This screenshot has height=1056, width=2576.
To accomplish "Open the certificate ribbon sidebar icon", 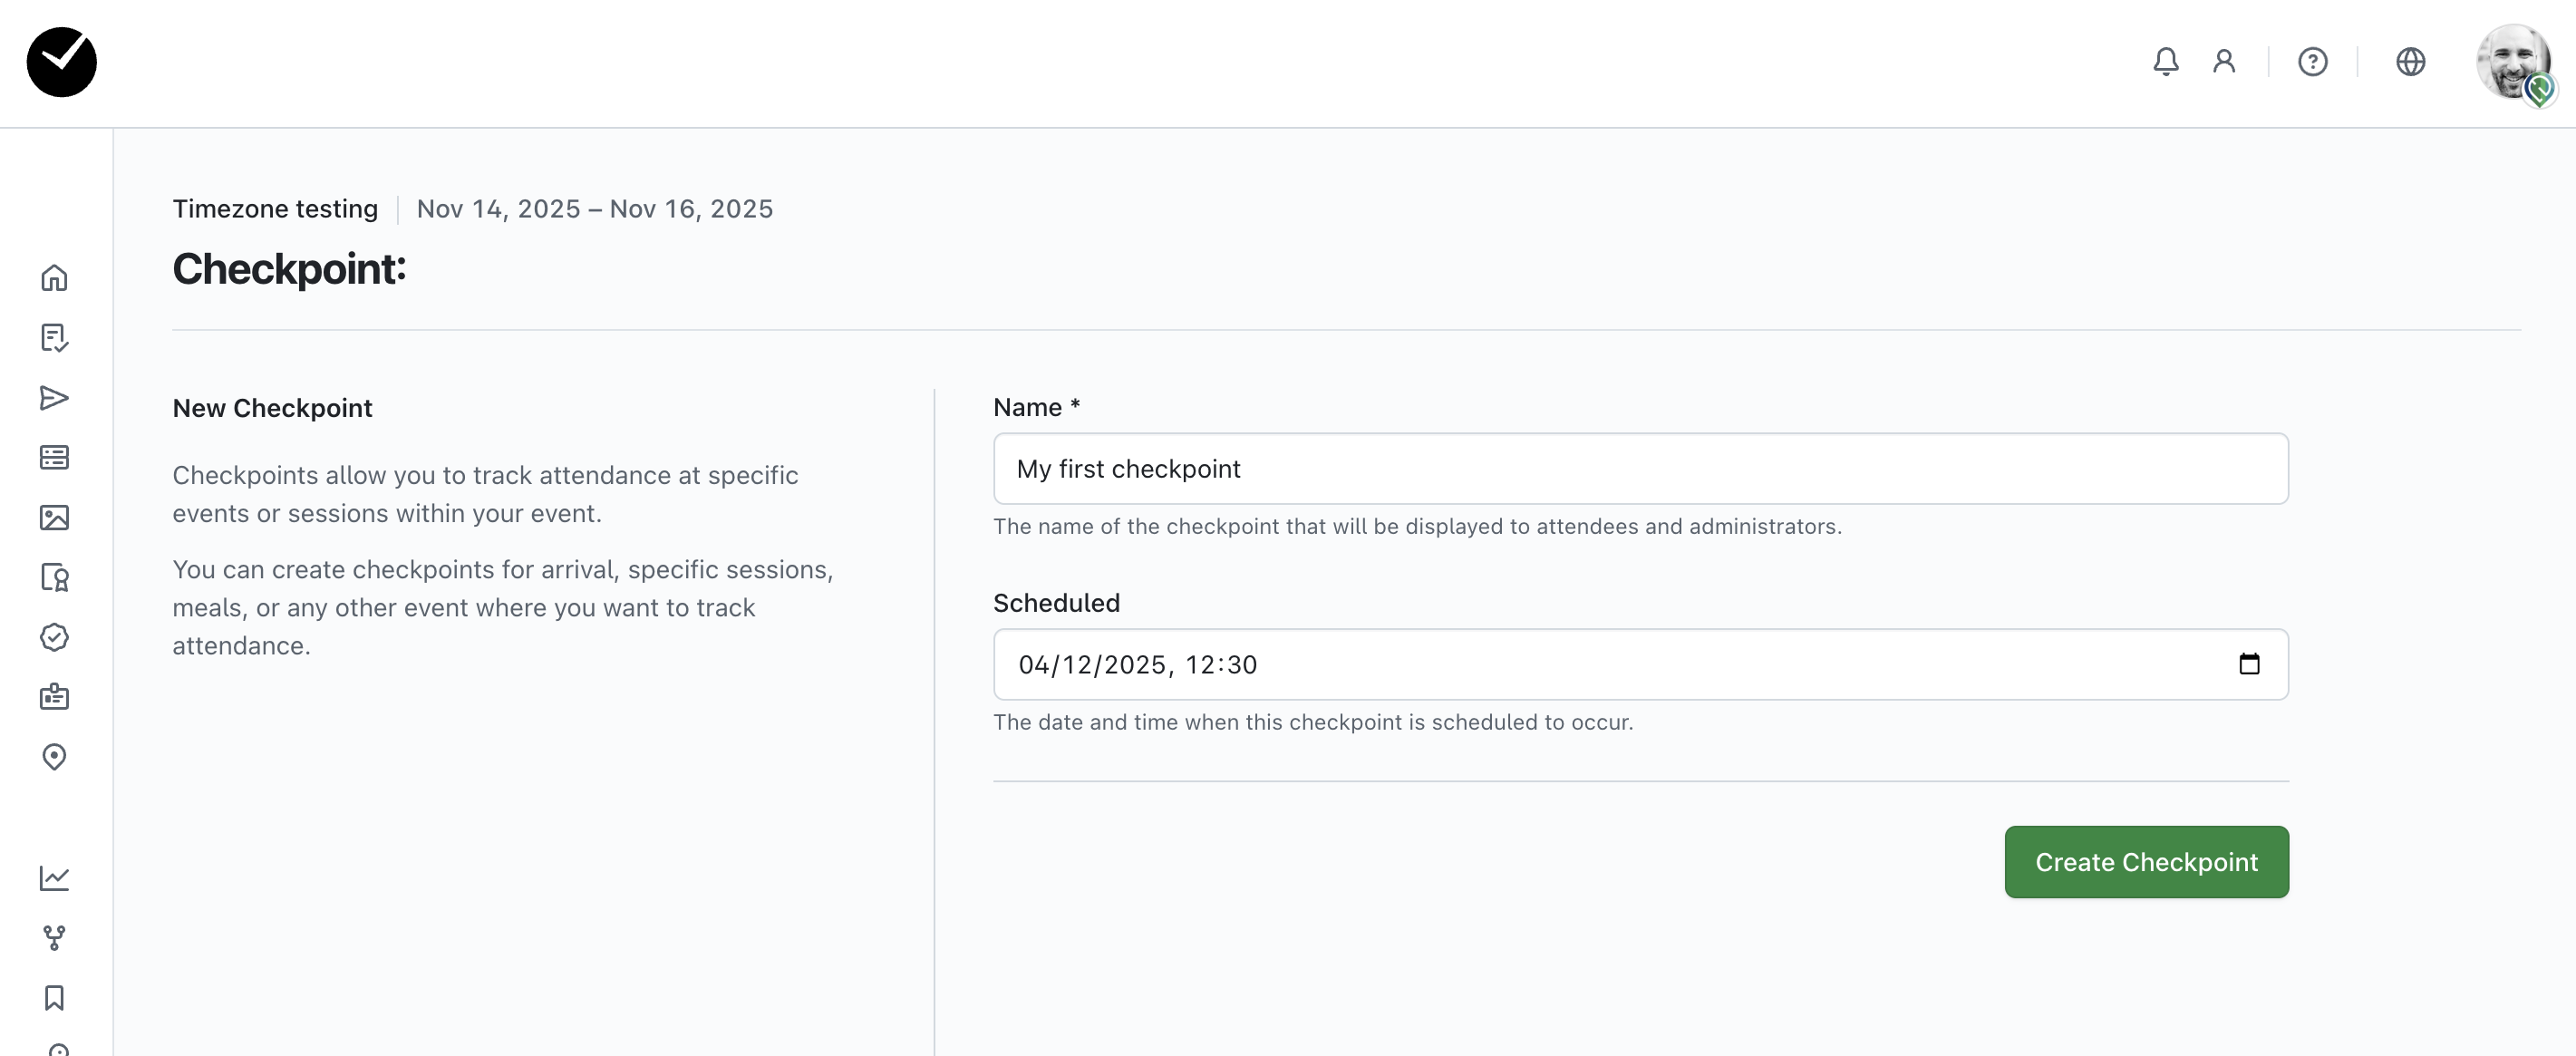I will tap(54, 578).
